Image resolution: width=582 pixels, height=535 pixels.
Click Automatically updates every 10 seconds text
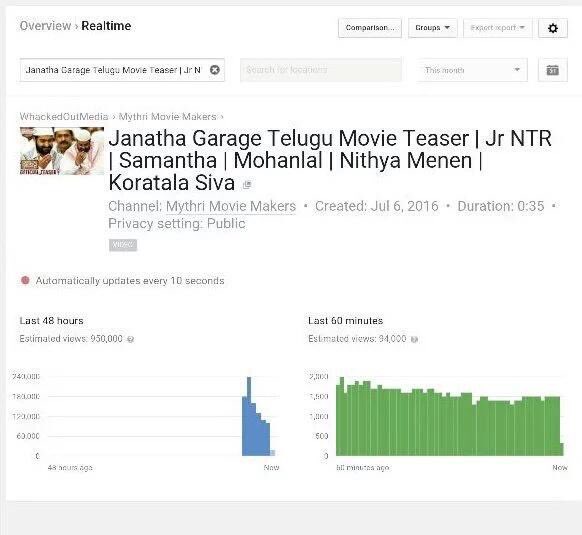tap(130, 281)
